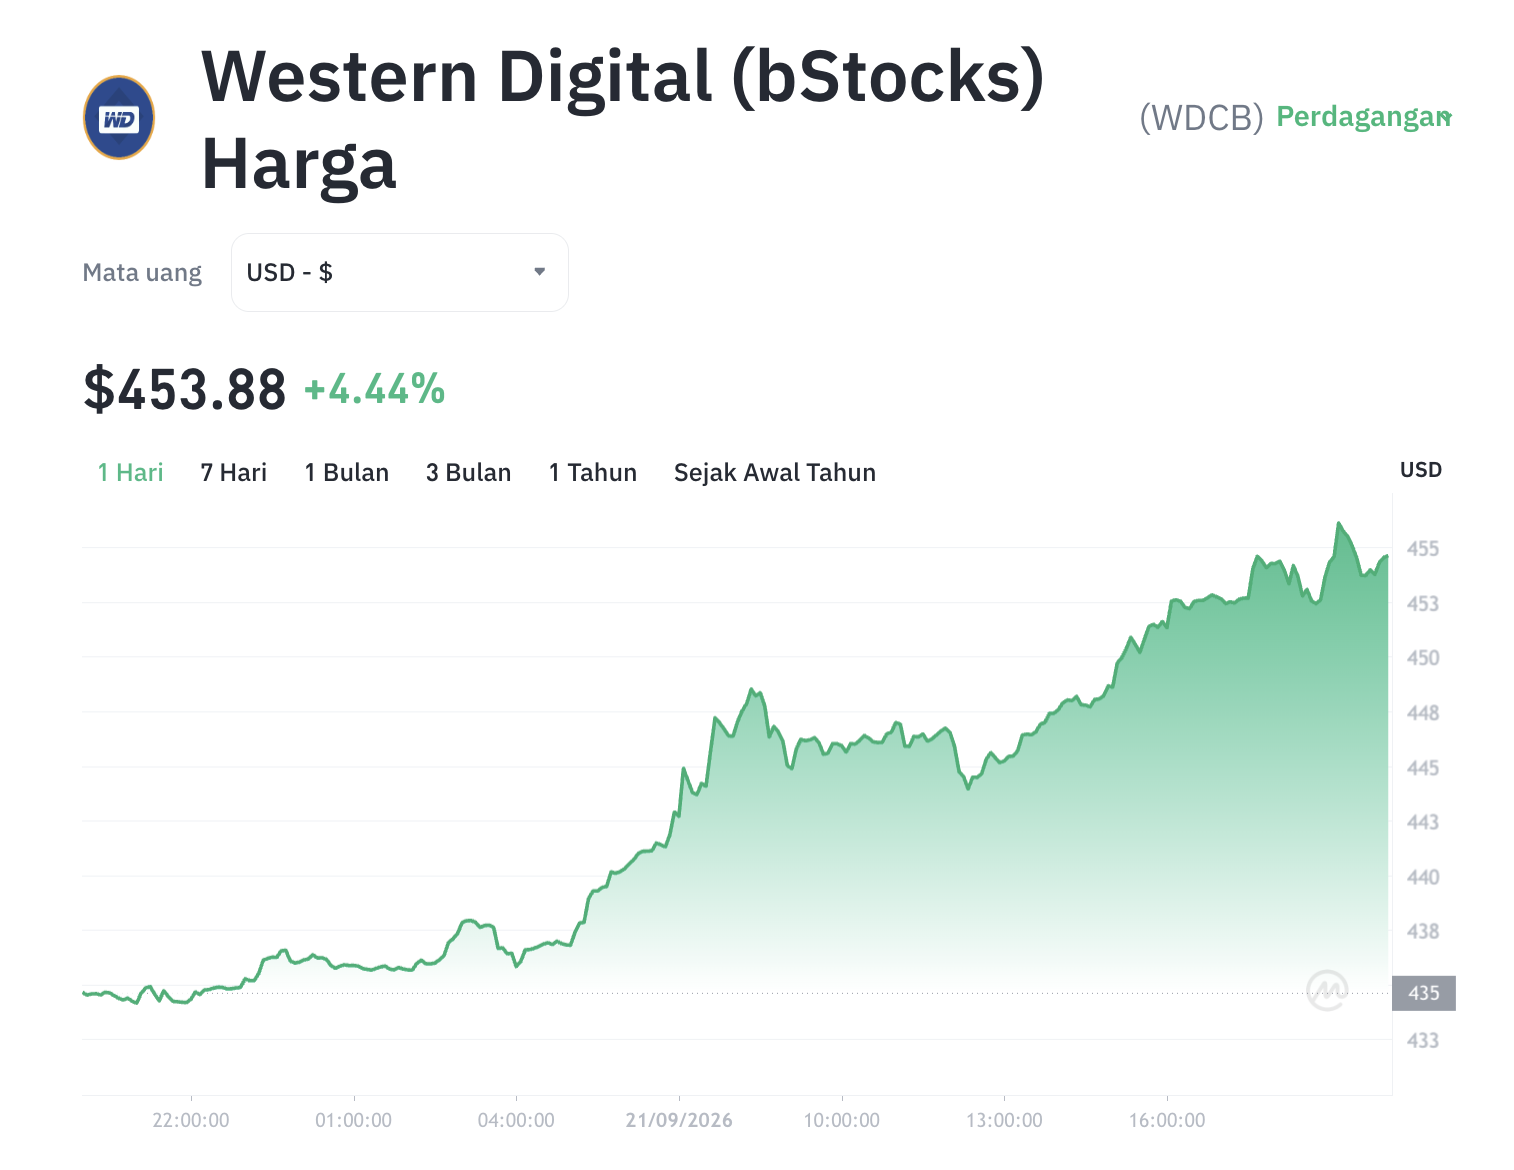Click the 21/09/2026 date marker on axis
The image size is (1514, 1170).
pyautogui.click(x=679, y=1120)
